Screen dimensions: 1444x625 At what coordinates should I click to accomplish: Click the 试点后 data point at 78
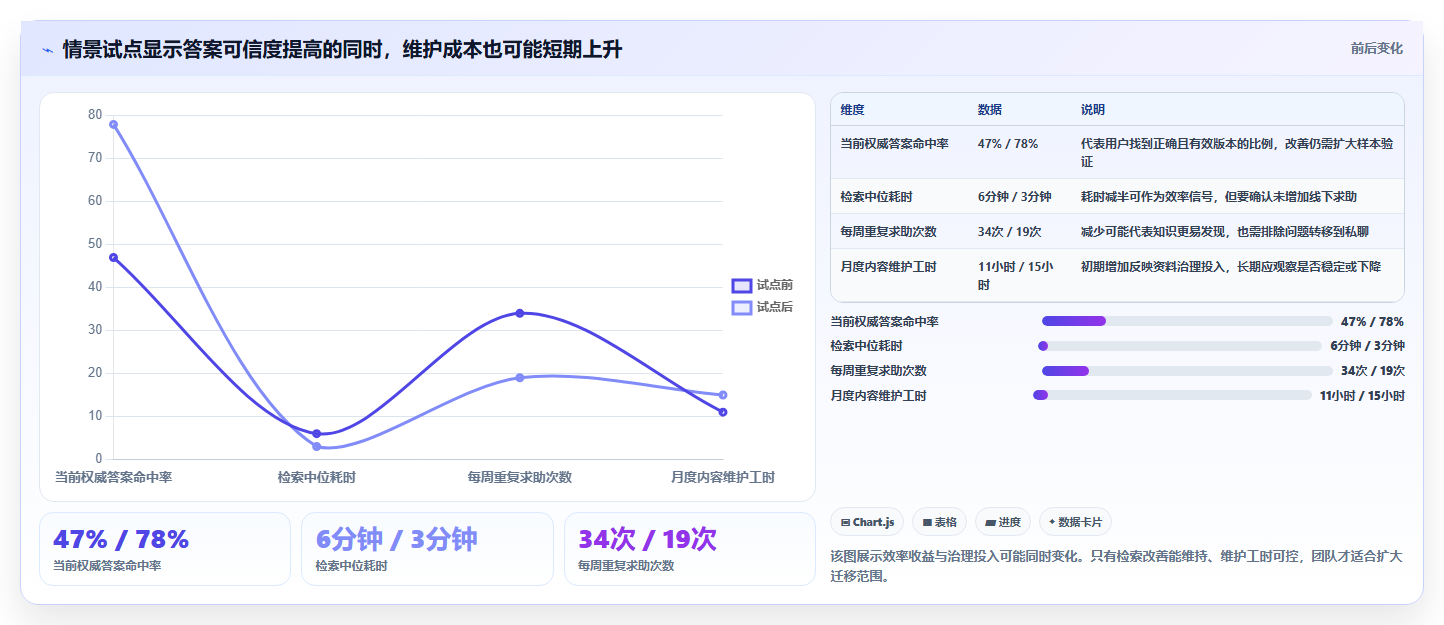113,124
